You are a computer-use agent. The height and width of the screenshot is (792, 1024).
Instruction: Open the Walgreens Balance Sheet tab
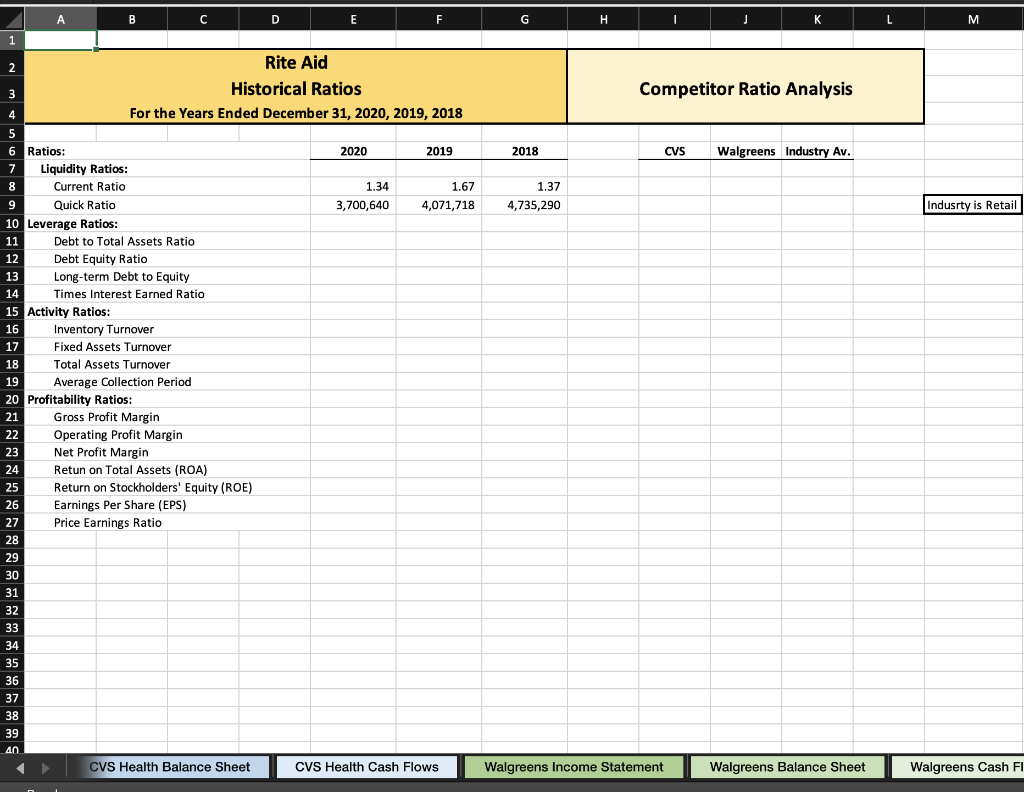click(x=787, y=766)
